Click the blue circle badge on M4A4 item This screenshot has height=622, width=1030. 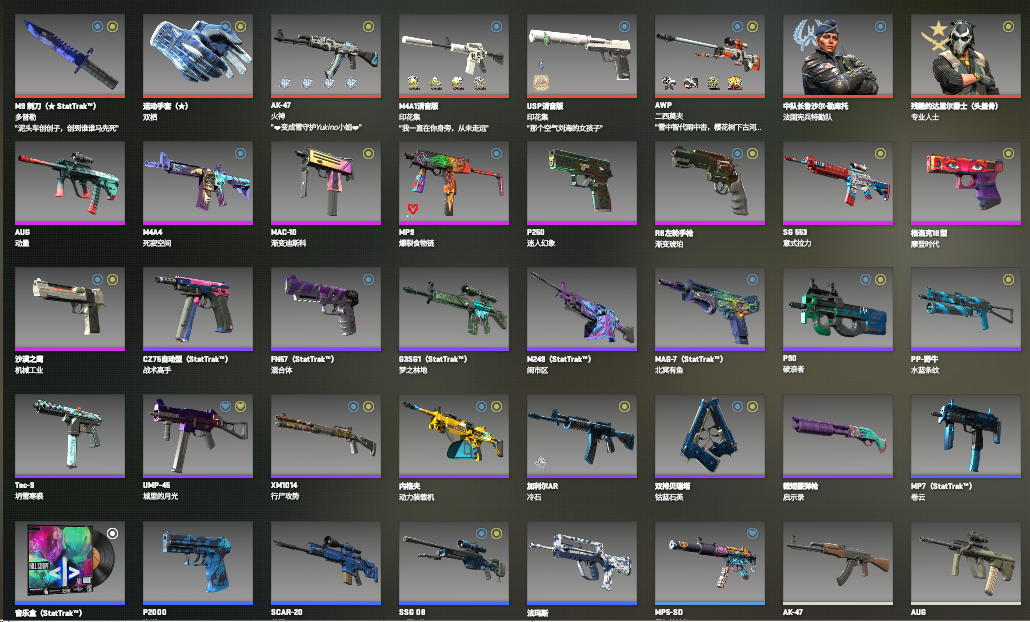tap(241, 153)
